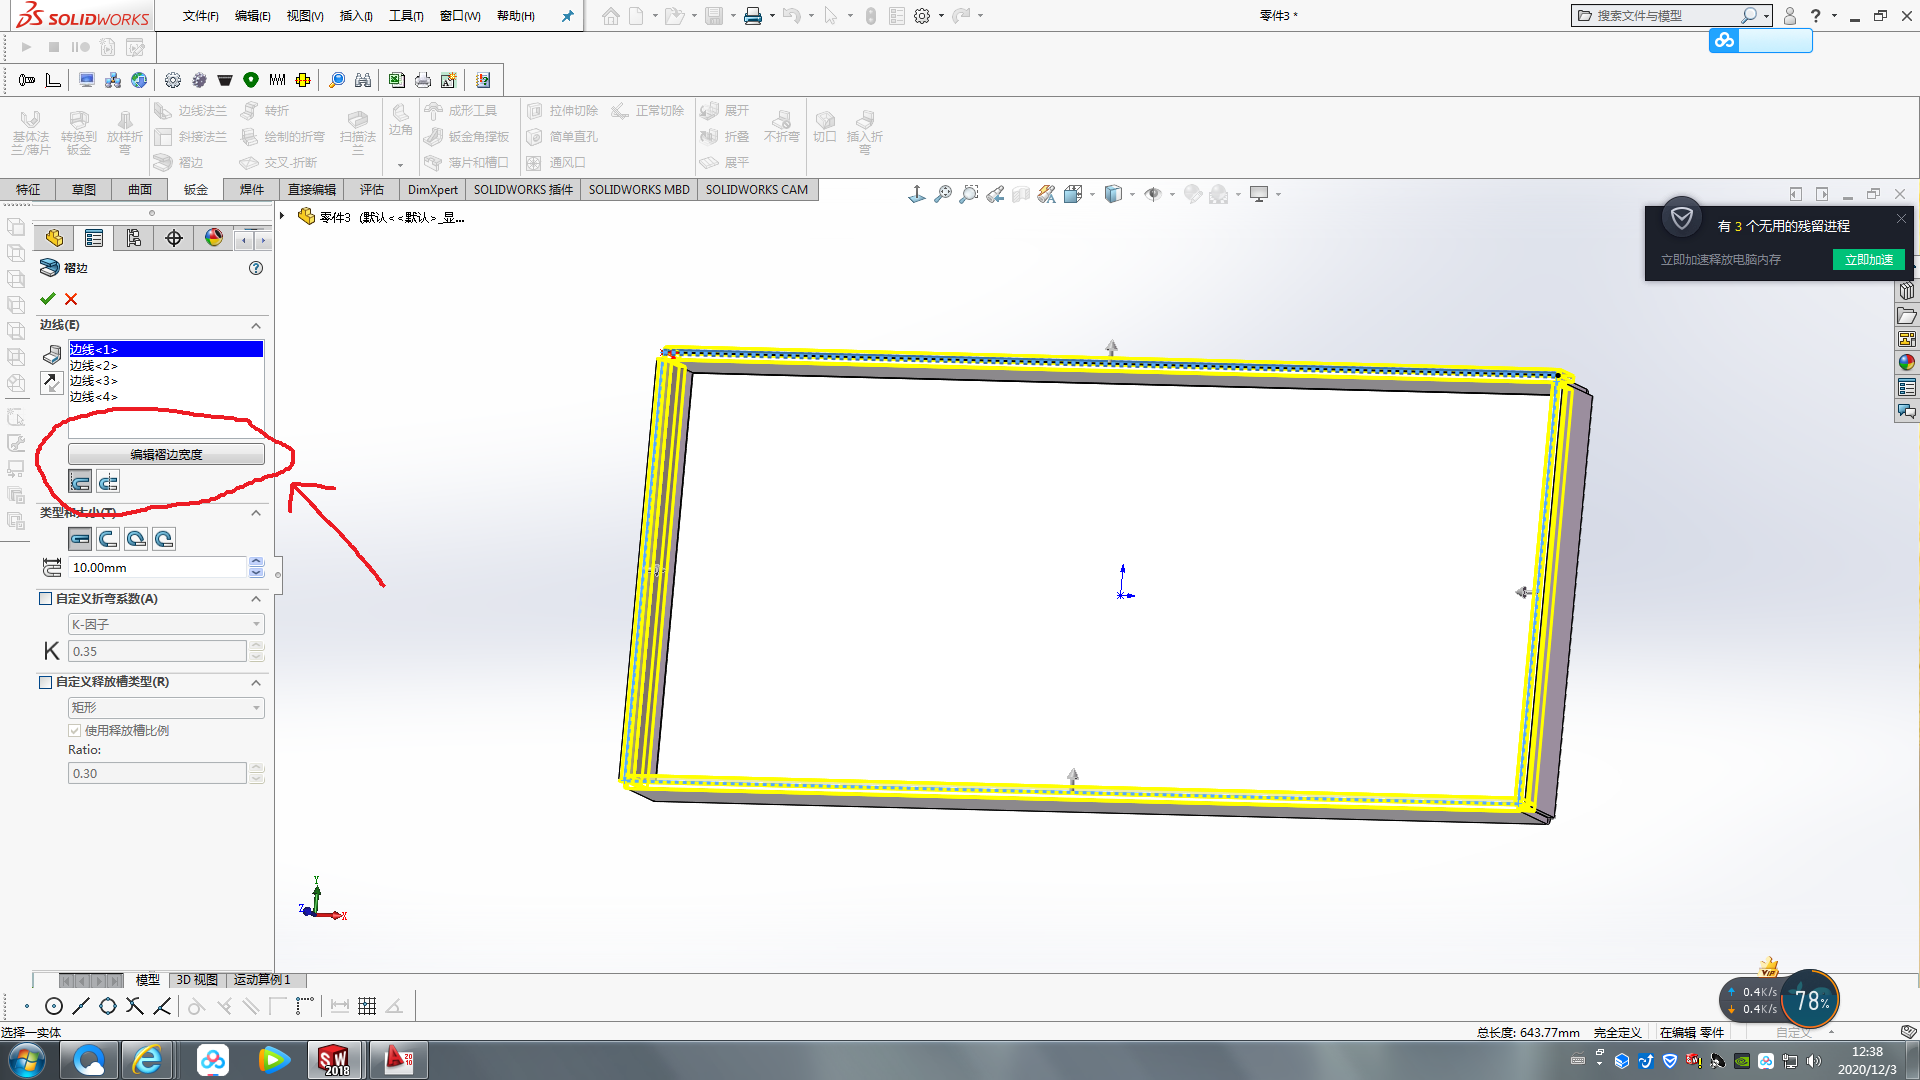The image size is (1920, 1080).
Task: Click the Excel design table icon
Action: 396,80
